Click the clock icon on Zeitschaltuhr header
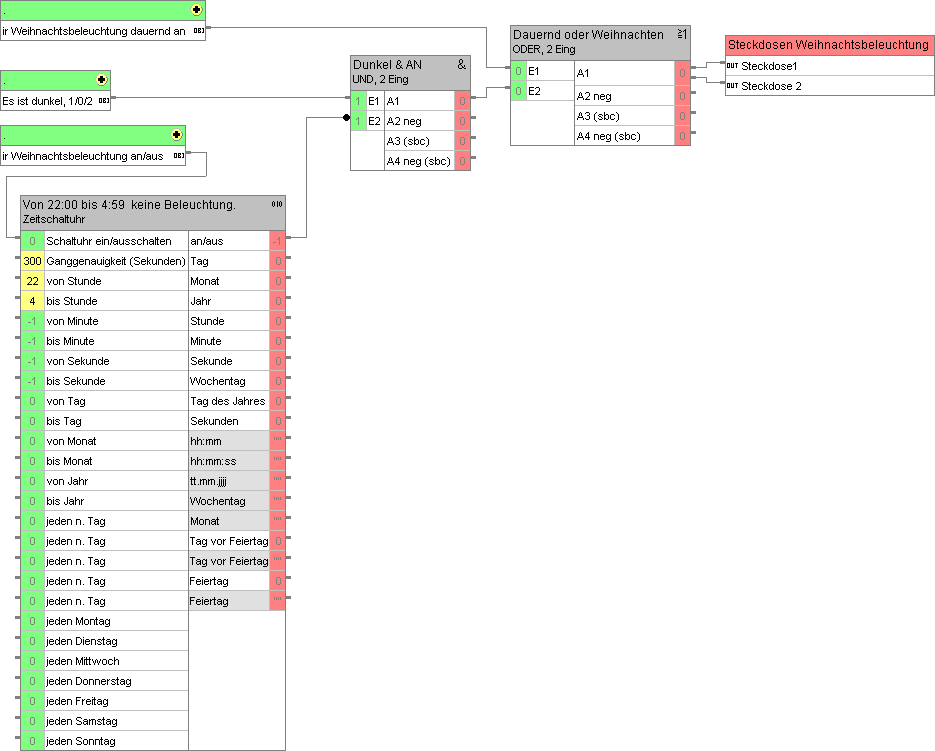 point(277,204)
